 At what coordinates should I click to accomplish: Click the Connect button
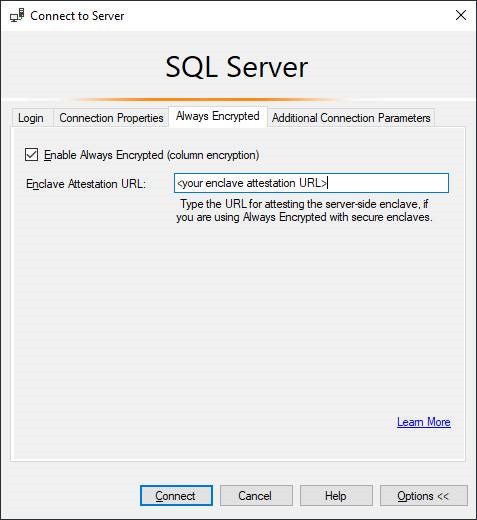point(176,496)
